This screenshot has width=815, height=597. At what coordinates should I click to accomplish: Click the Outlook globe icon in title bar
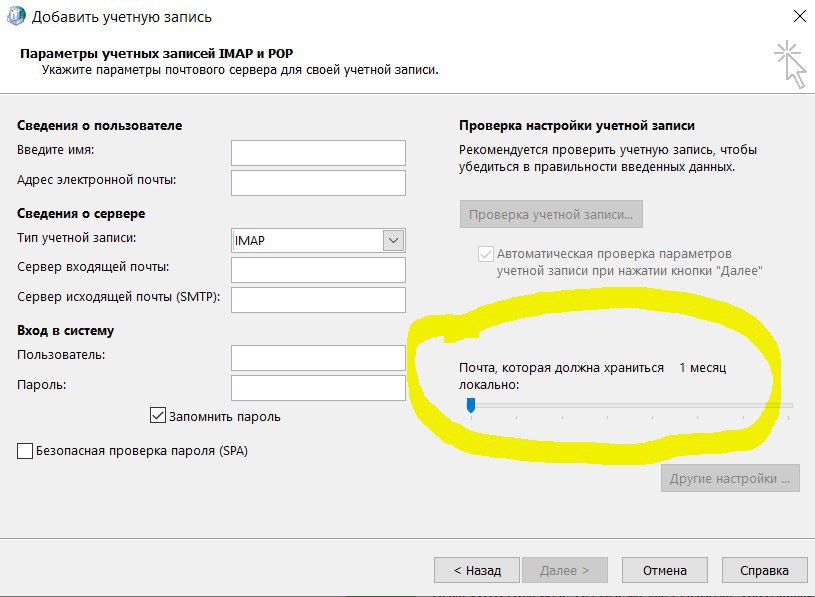(x=16, y=16)
